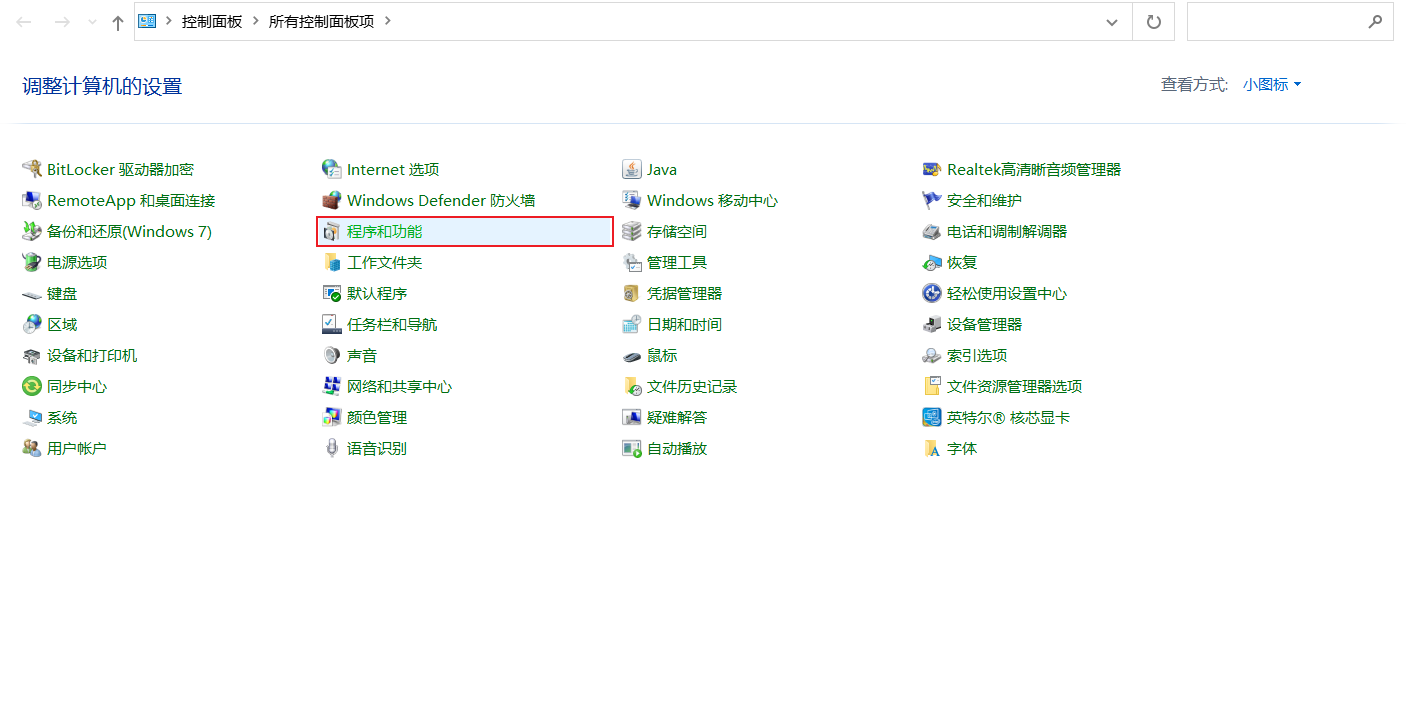The image size is (1406, 721).
Task: Click the 设备管理器 icon
Action: point(932,325)
